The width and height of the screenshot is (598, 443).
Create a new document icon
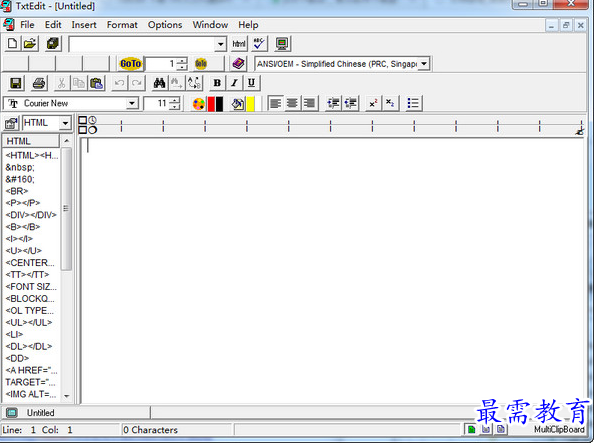click(x=12, y=43)
